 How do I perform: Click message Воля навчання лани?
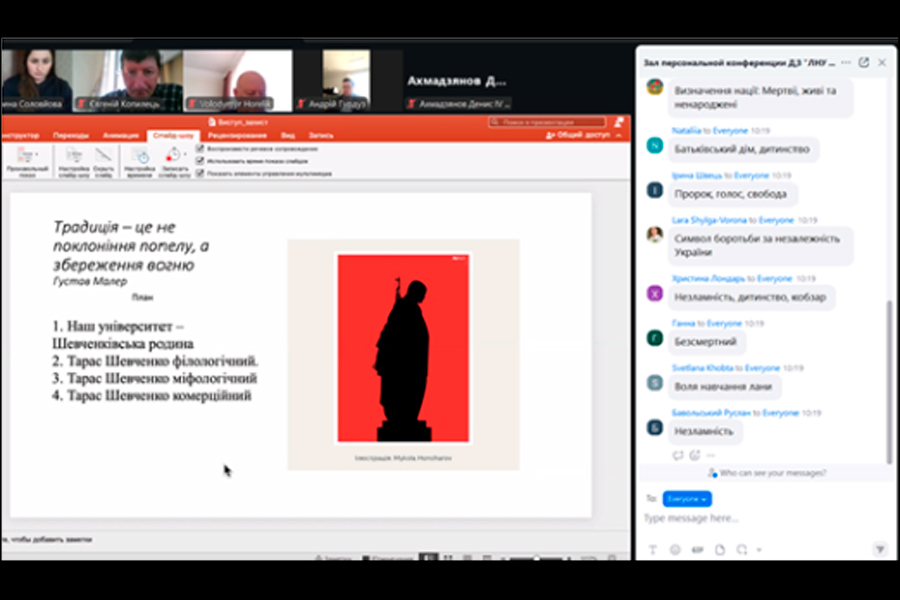[723, 387]
